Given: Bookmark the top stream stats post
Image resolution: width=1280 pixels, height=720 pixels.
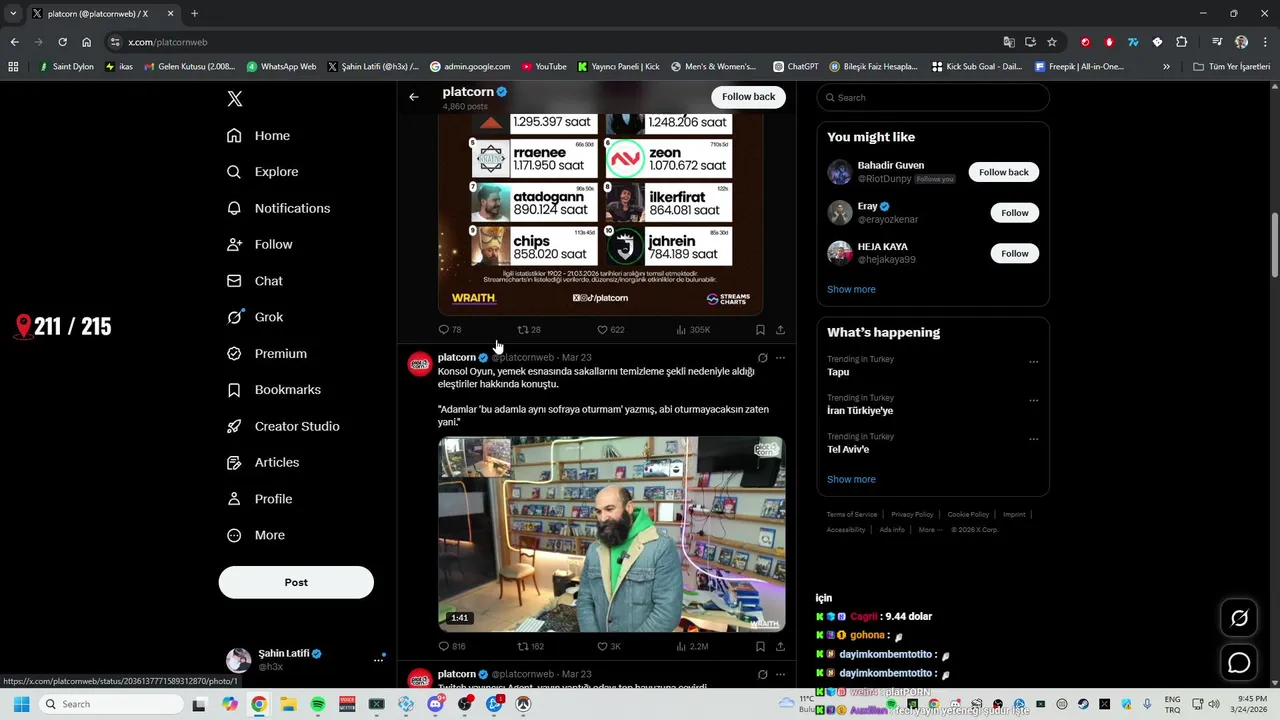Looking at the screenshot, I should coord(760,329).
